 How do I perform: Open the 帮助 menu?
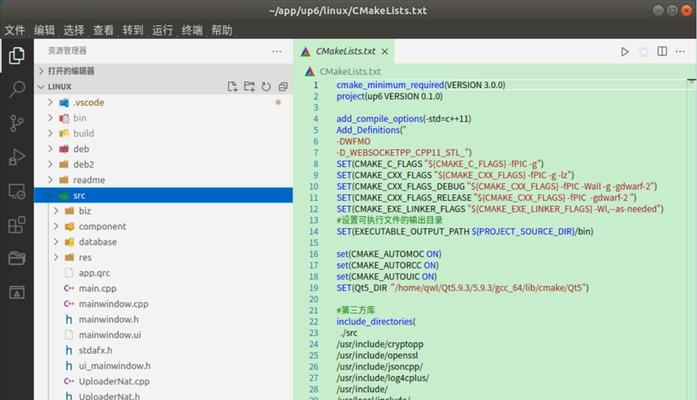222,30
